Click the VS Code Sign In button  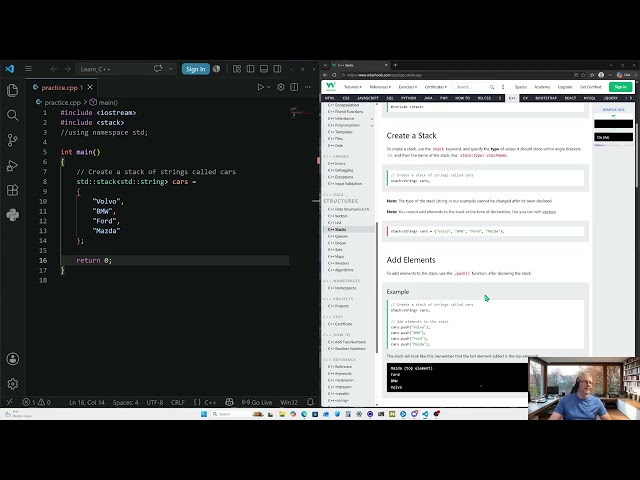coord(196,69)
